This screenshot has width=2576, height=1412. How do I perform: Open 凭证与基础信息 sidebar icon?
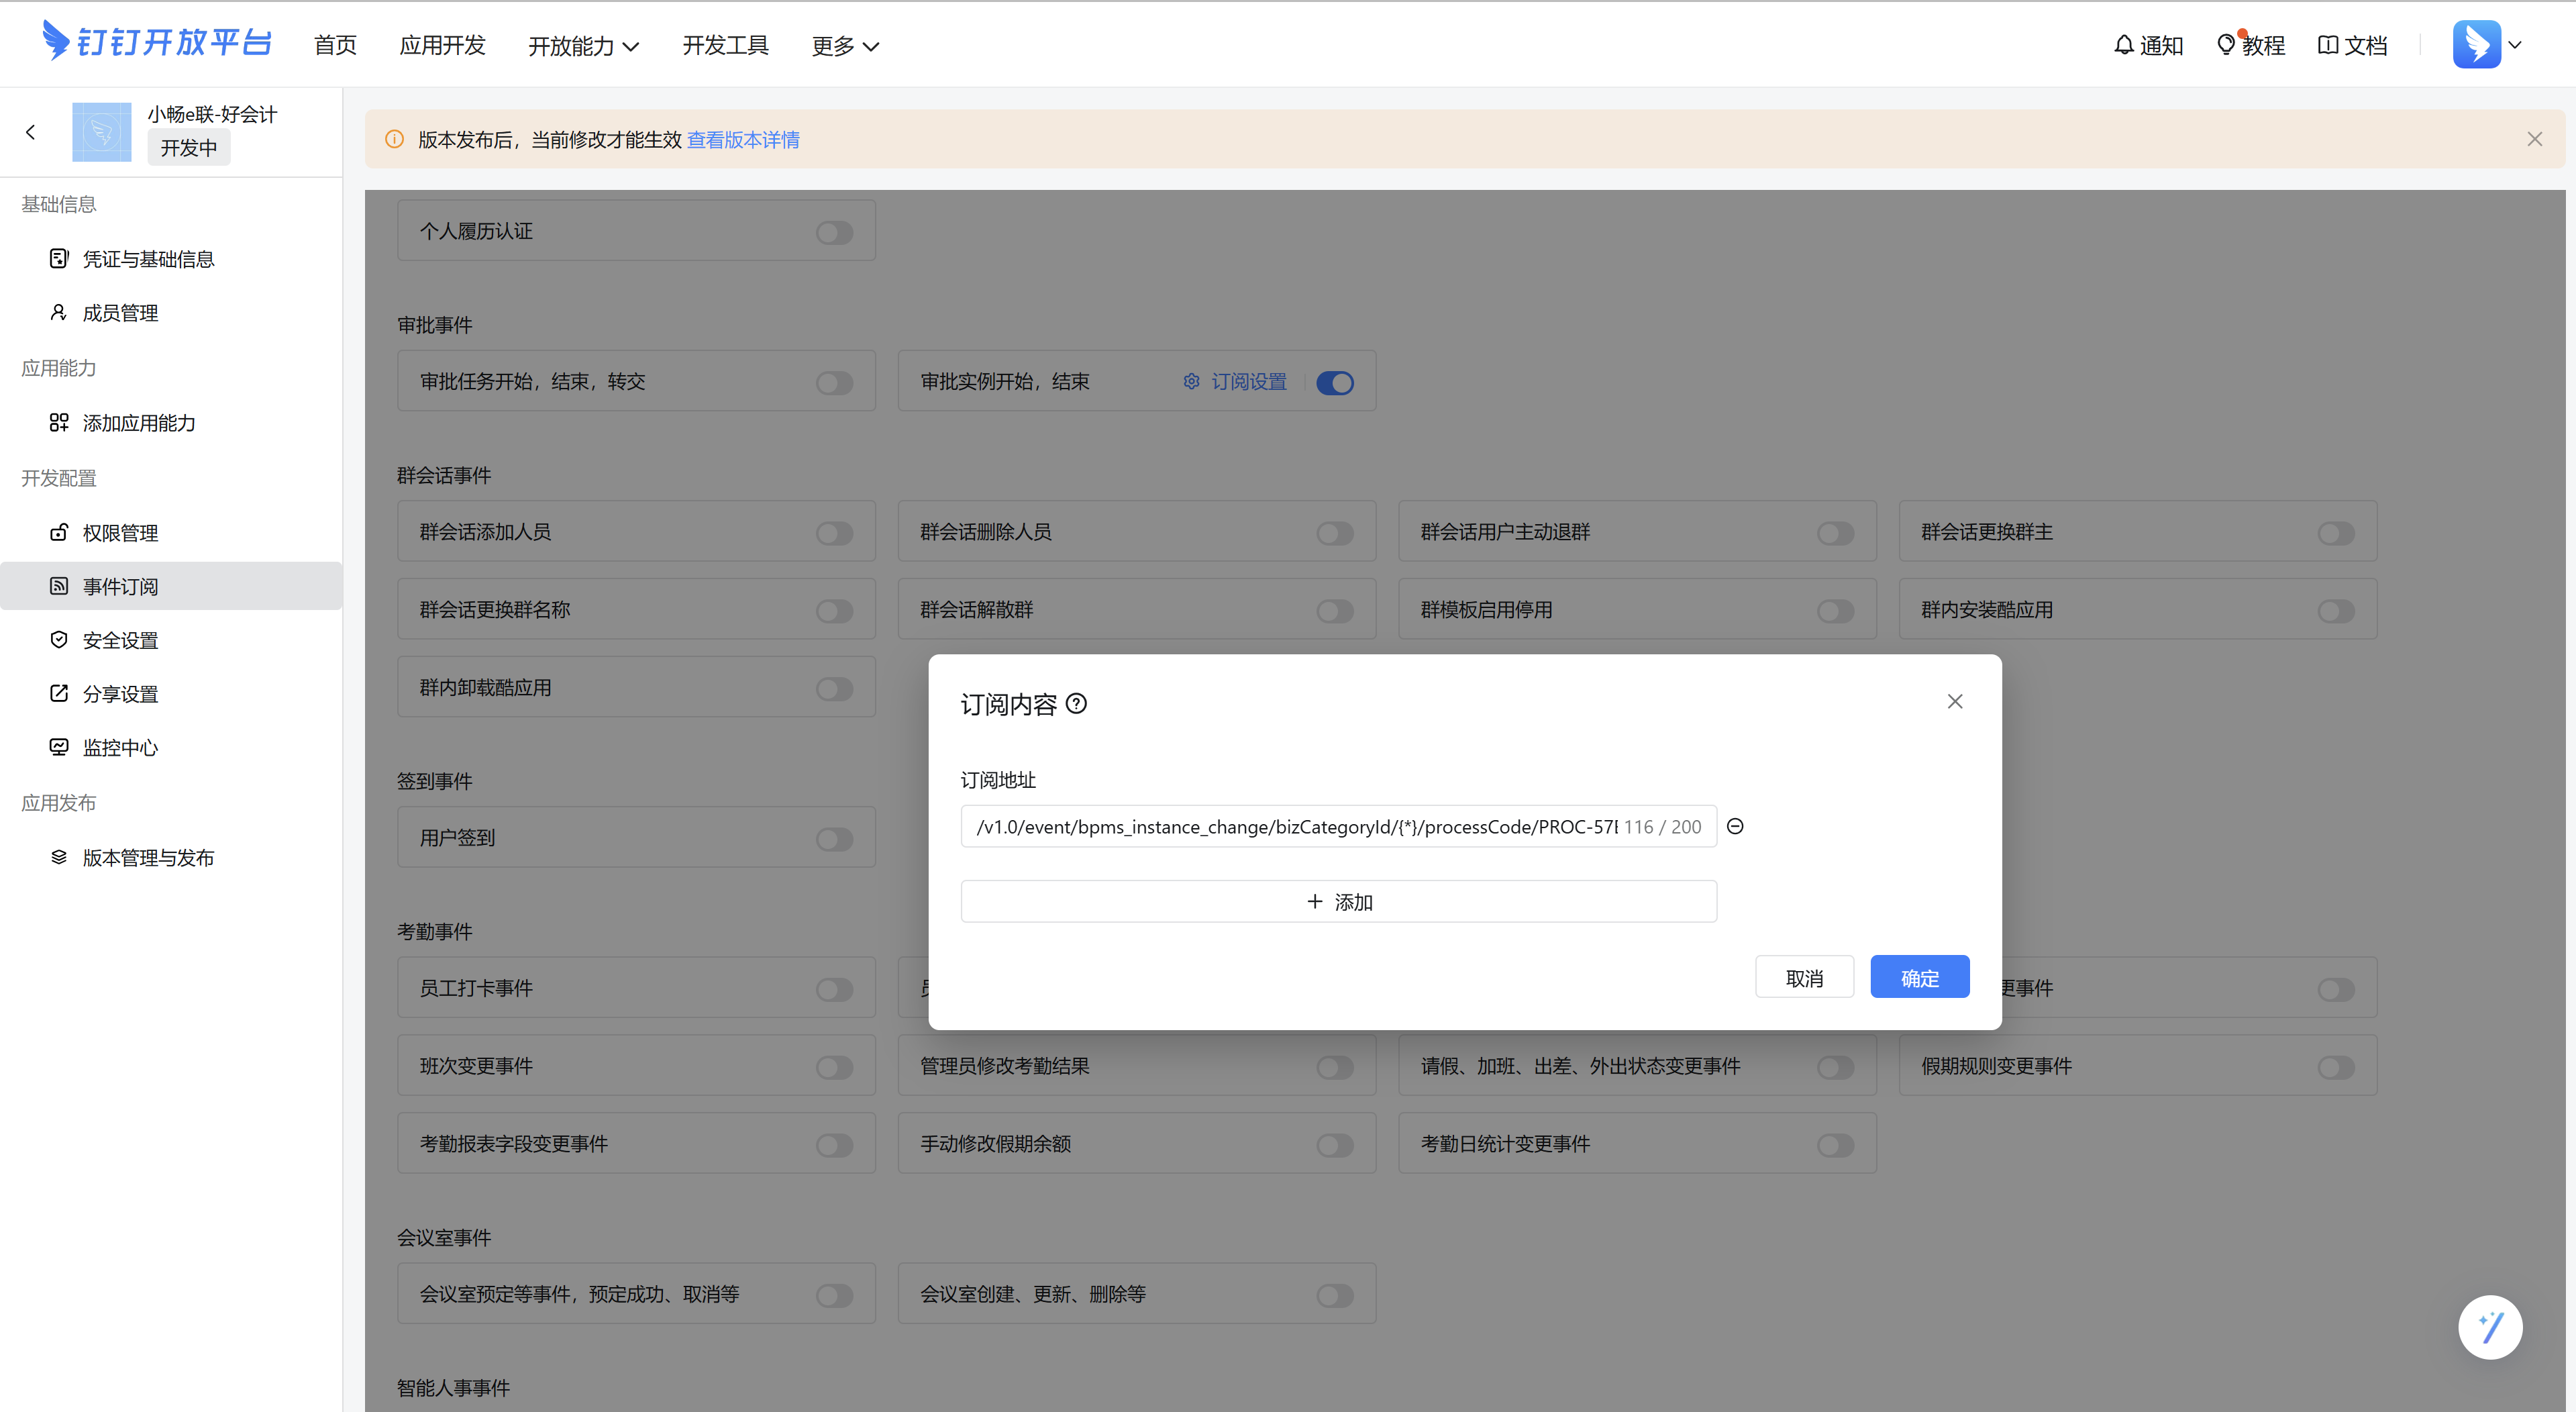coord(59,259)
